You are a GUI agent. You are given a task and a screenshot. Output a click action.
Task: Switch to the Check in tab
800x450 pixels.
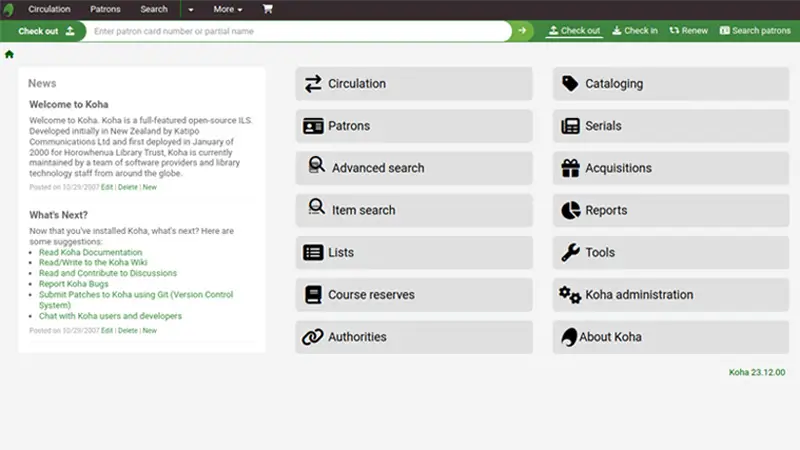click(635, 31)
